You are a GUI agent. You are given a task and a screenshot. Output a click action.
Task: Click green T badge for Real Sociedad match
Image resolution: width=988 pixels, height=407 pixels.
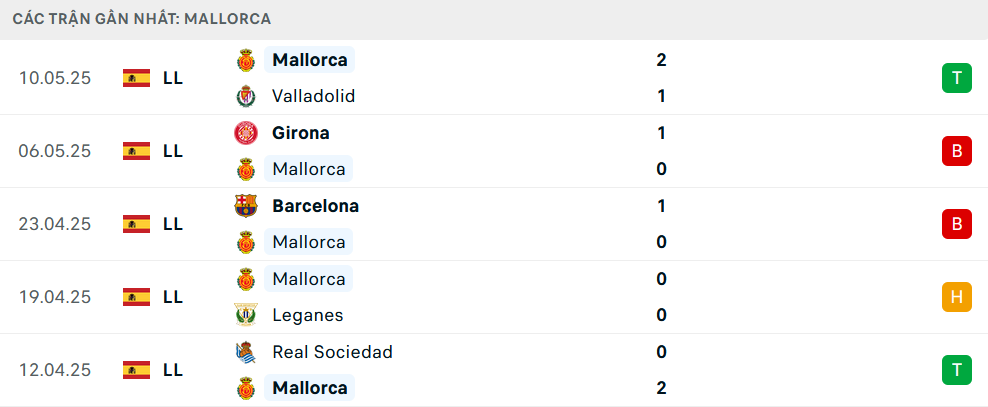(957, 370)
